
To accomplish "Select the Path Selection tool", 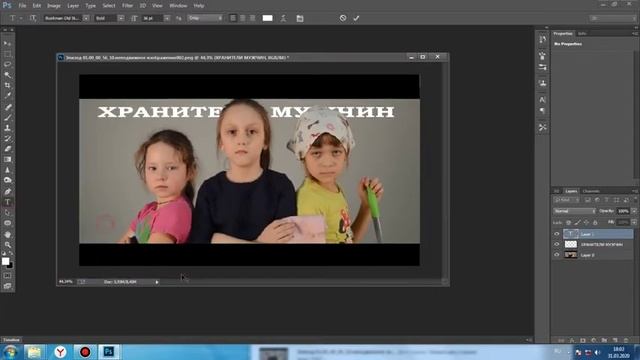I will pos(7,213).
